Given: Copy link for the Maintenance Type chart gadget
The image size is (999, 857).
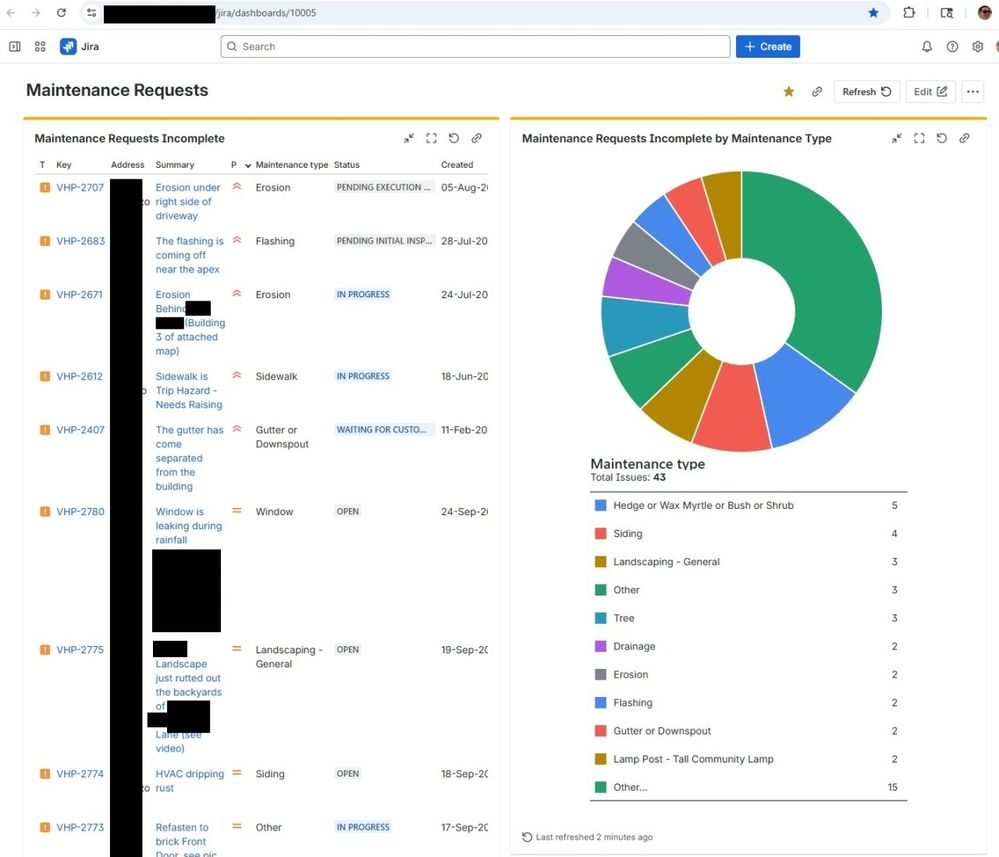Looking at the screenshot, I should [964, 139].
